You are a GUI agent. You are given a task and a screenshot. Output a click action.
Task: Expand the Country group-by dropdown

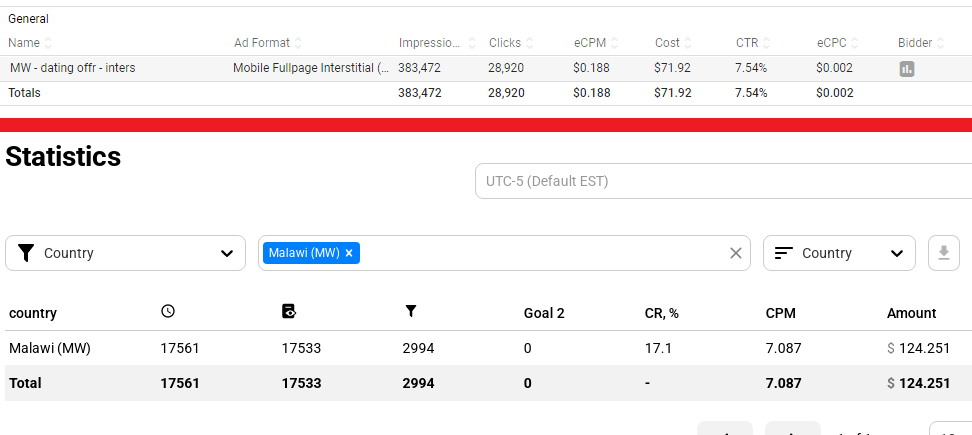[838, 253]
